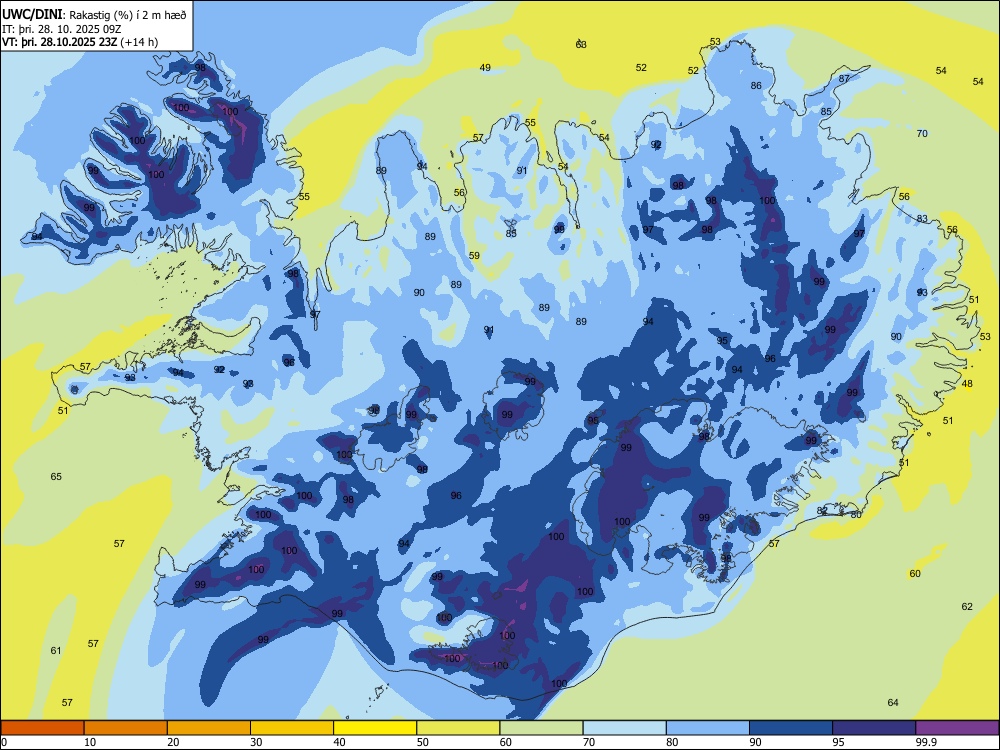Click the 'UWC/DINI: Rakastig (%) í 2 m hæð' title

pos(94,14)
